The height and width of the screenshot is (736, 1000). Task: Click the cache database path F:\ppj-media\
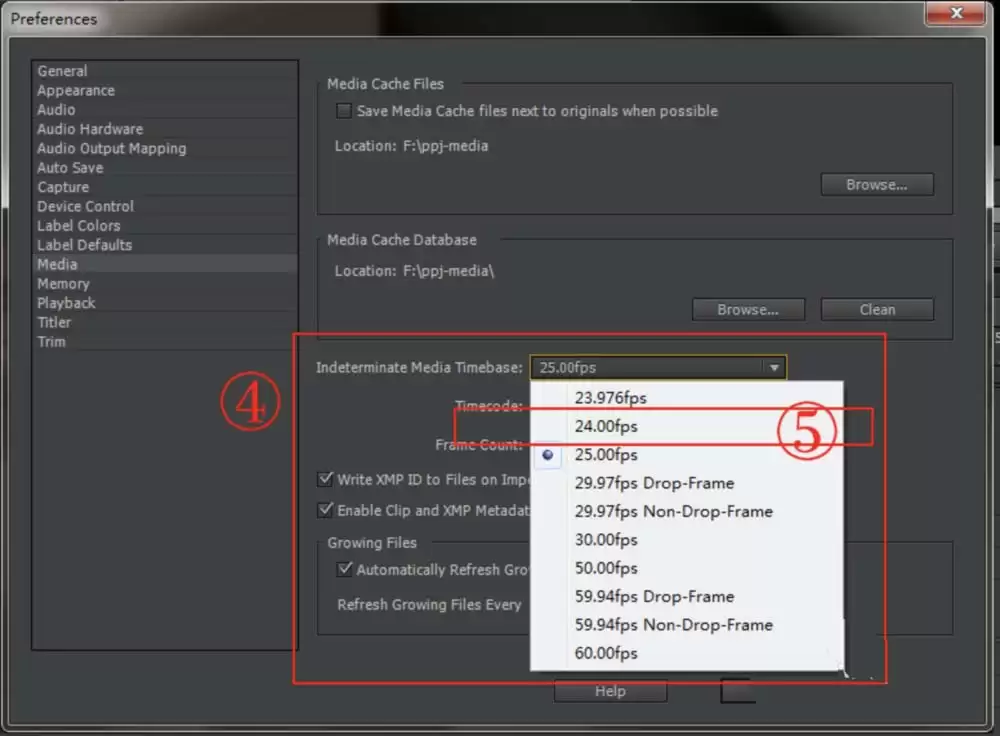click(x=448, y=271)
